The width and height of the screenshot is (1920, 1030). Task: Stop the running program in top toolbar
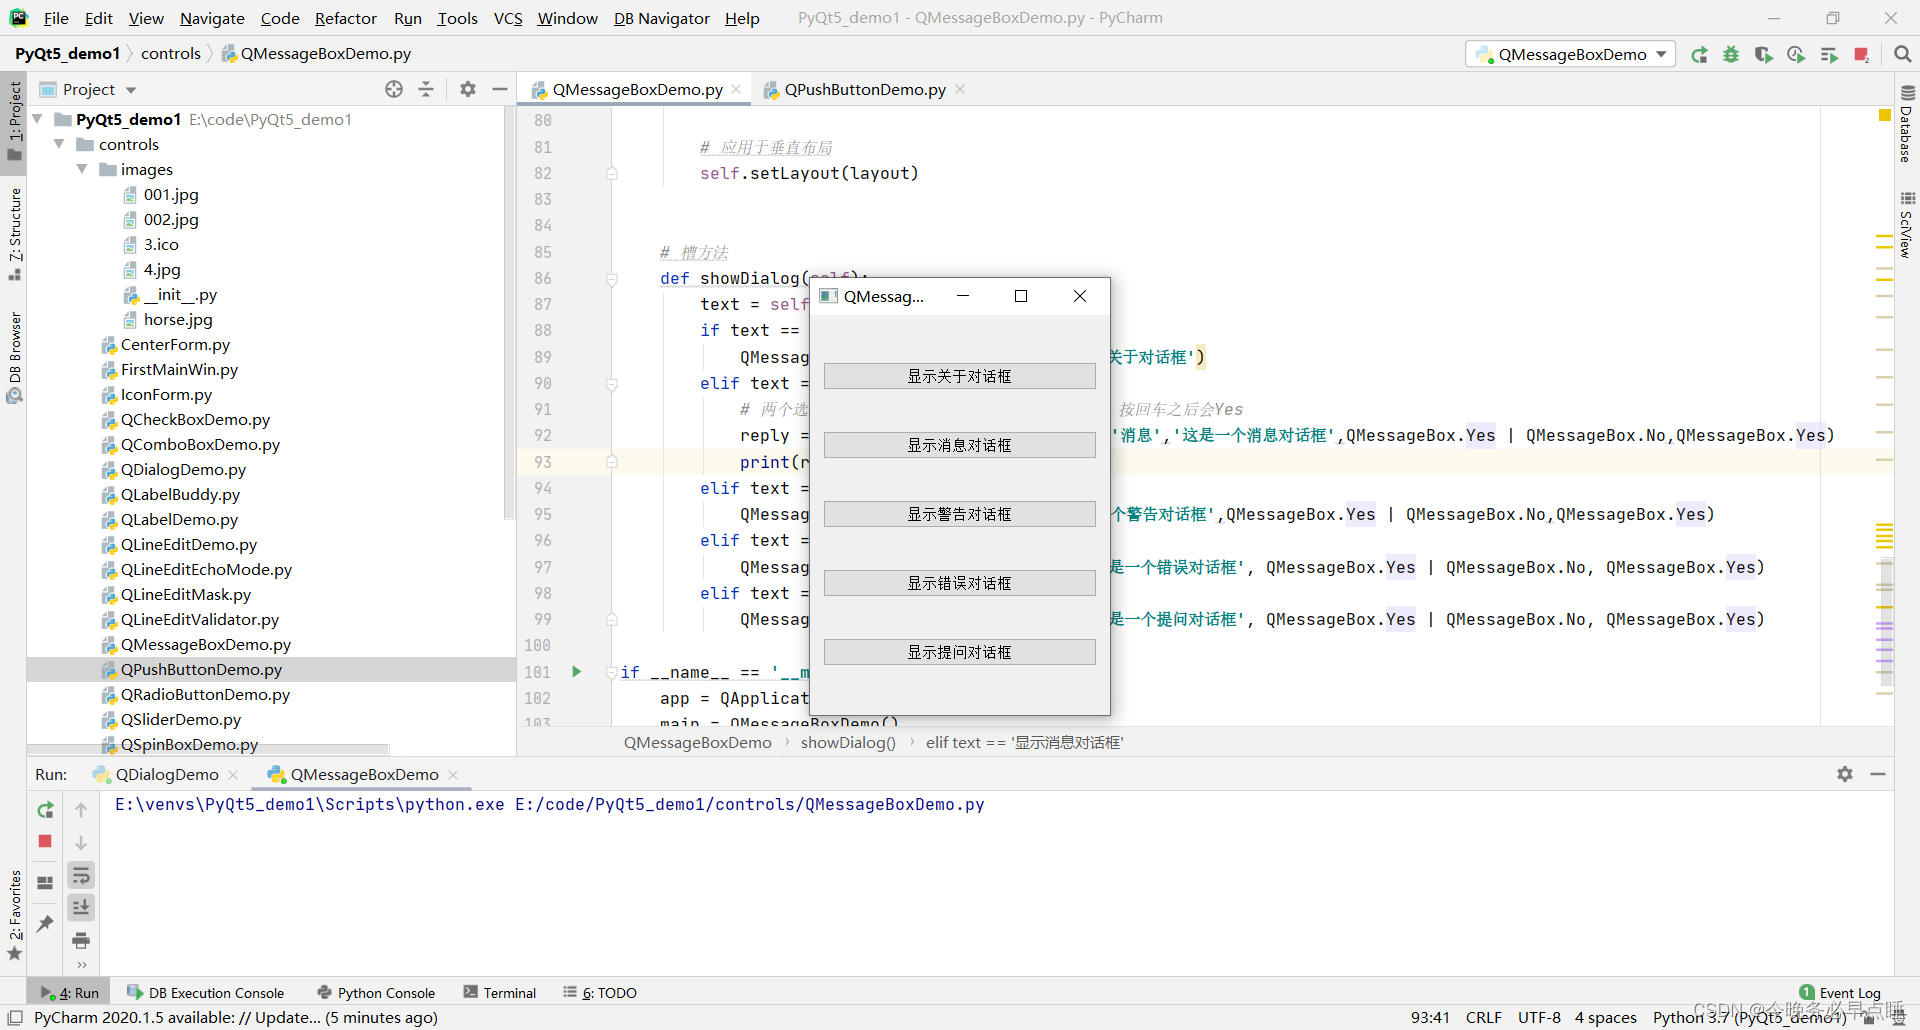1861,55
